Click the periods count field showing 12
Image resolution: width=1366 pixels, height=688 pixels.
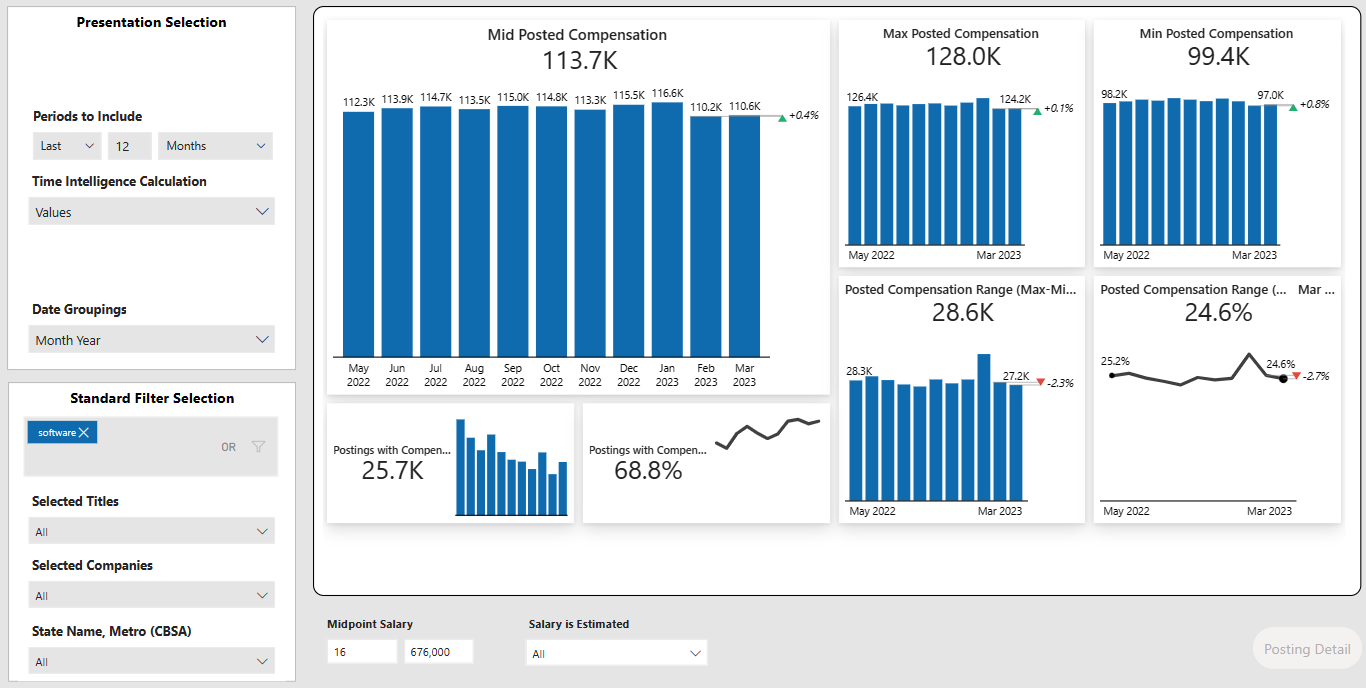click(x=130, y=146)
